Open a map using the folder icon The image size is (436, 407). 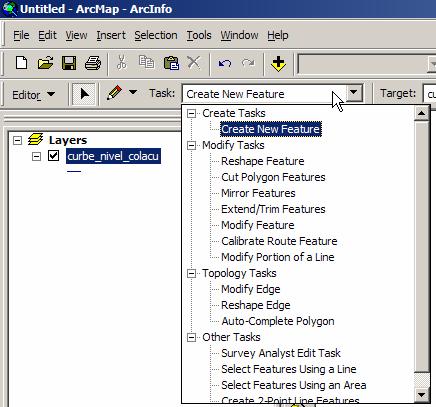[45, 63]
